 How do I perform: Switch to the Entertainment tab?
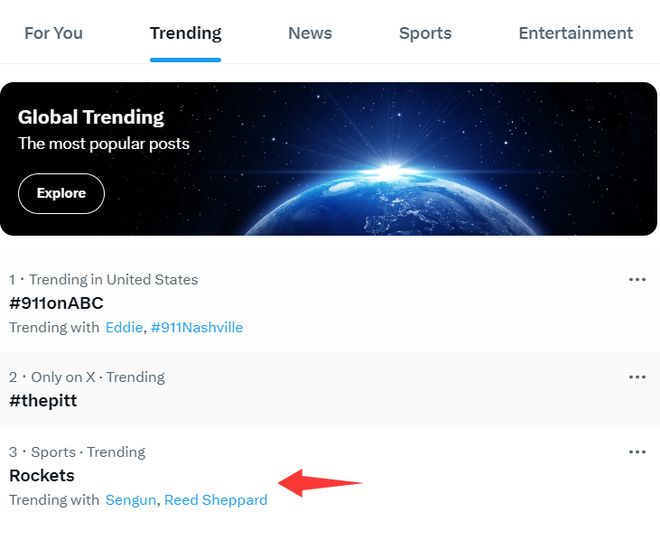[x=575, y=33]
